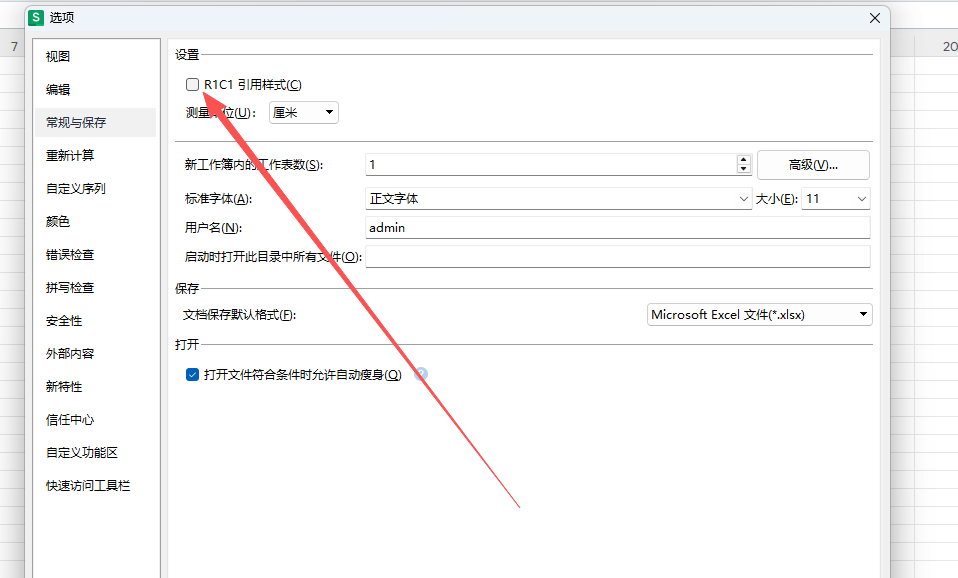
Task: Open the 安全性 settings category
Action: point(64,321)
